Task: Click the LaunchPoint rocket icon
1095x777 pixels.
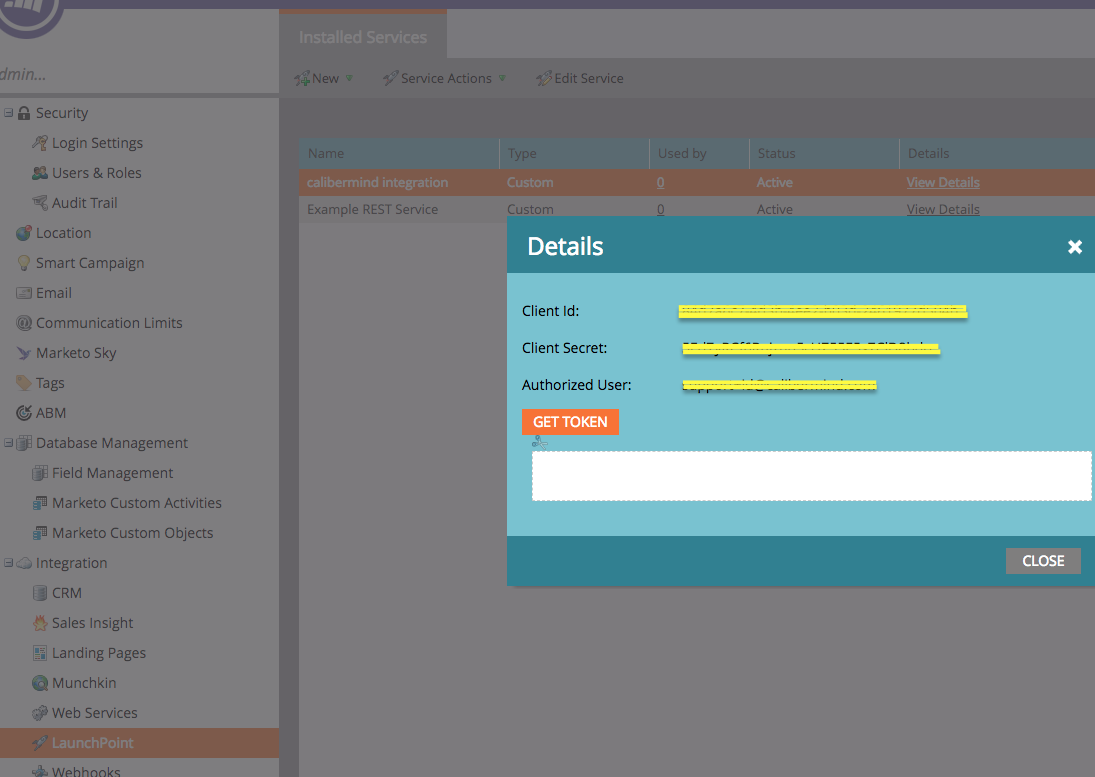Action: 40,743
